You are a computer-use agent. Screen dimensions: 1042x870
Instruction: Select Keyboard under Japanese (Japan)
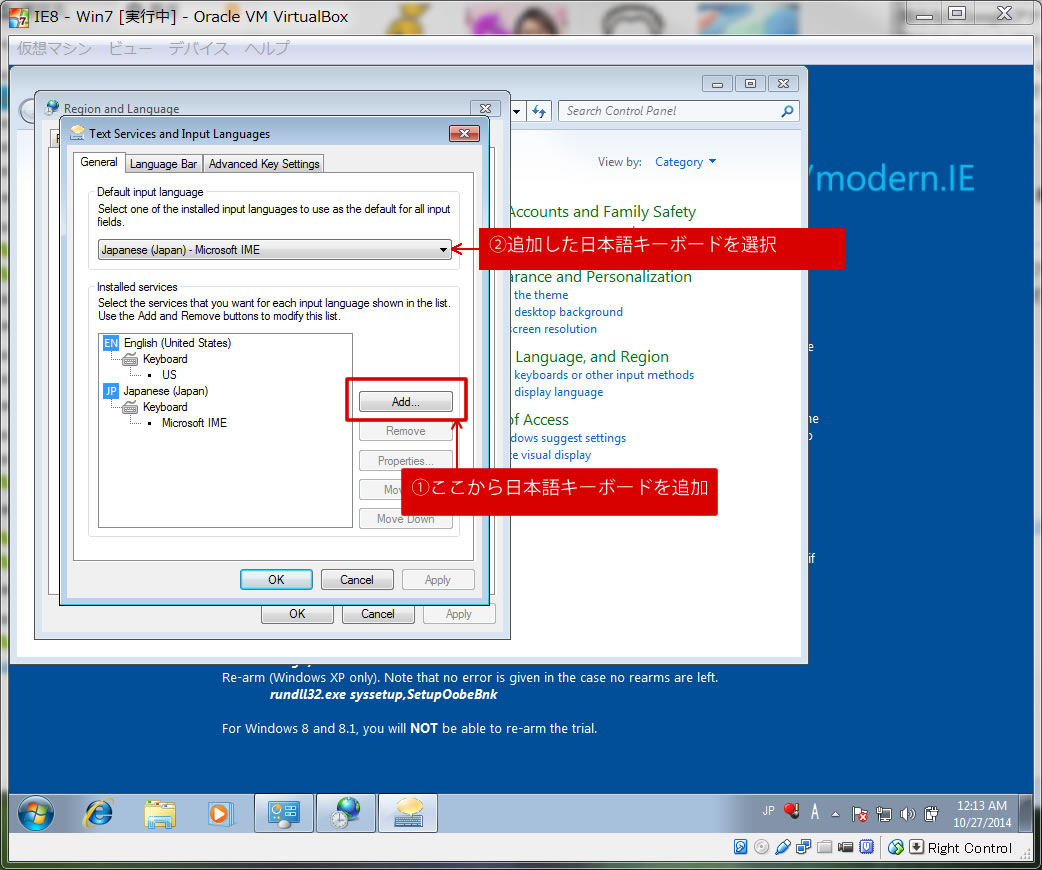click(x=165, y=407)
